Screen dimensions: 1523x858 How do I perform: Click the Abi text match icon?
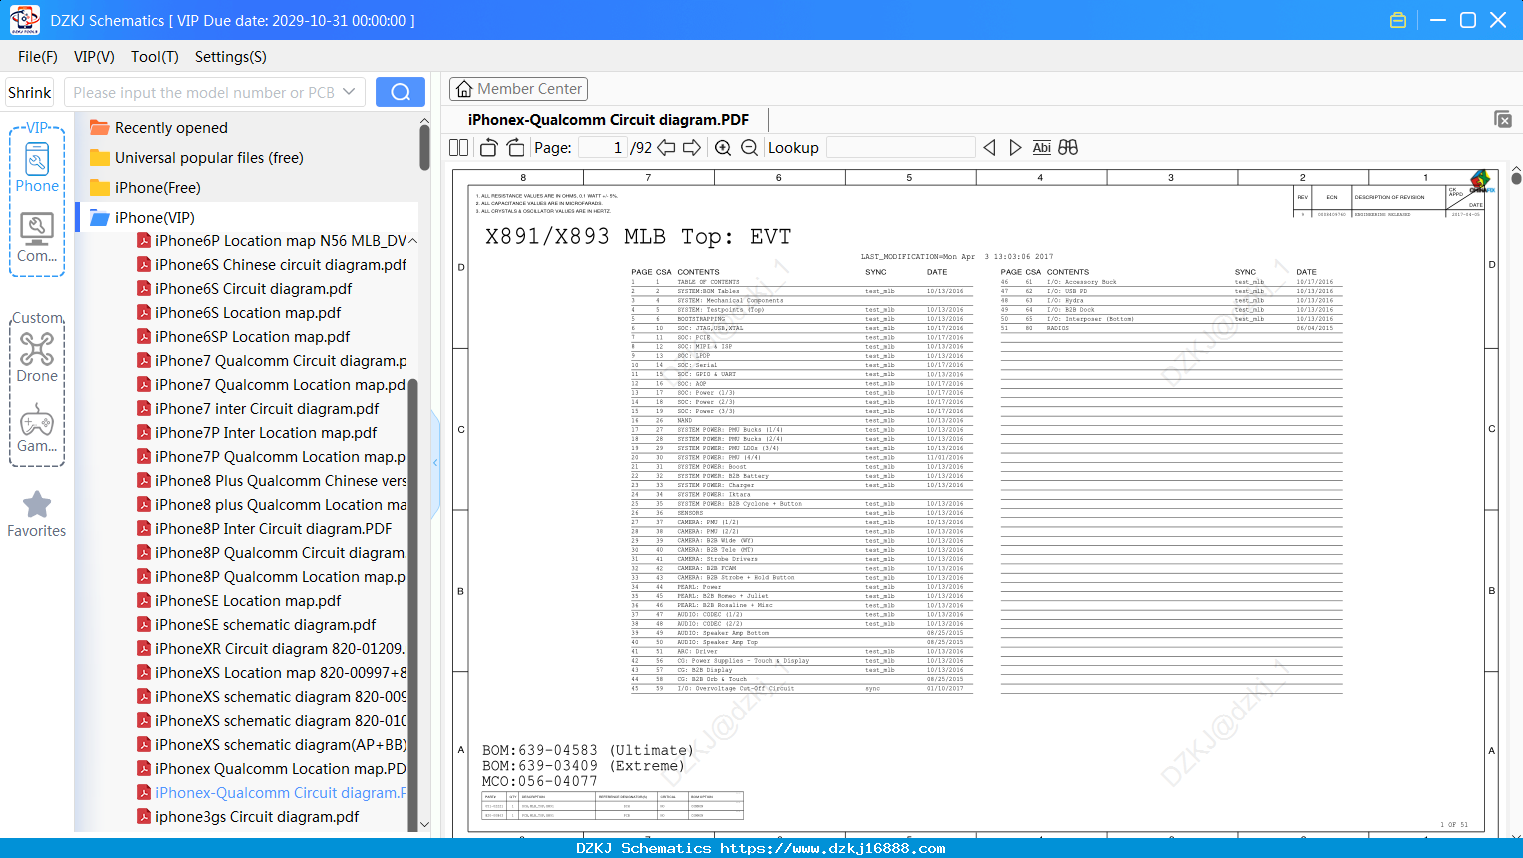pyautogui.click(x=1041, y=147)
